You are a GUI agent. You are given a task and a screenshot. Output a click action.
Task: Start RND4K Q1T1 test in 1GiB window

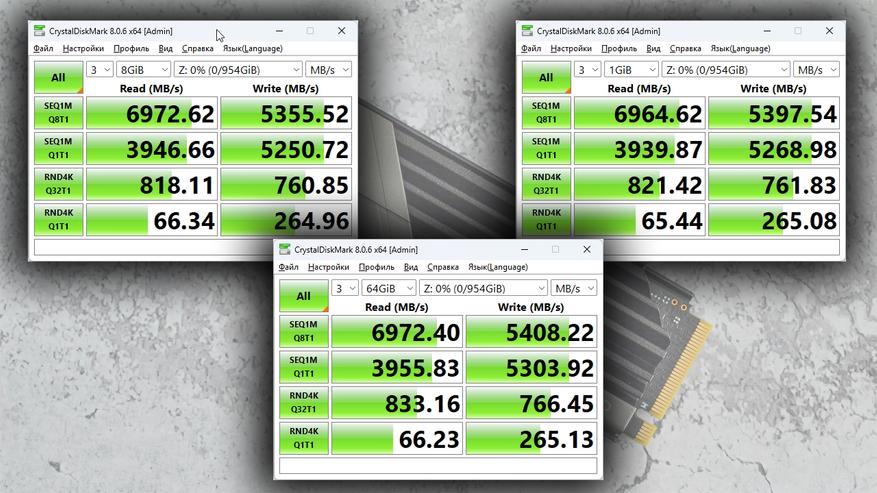click(x=546, y=219)
